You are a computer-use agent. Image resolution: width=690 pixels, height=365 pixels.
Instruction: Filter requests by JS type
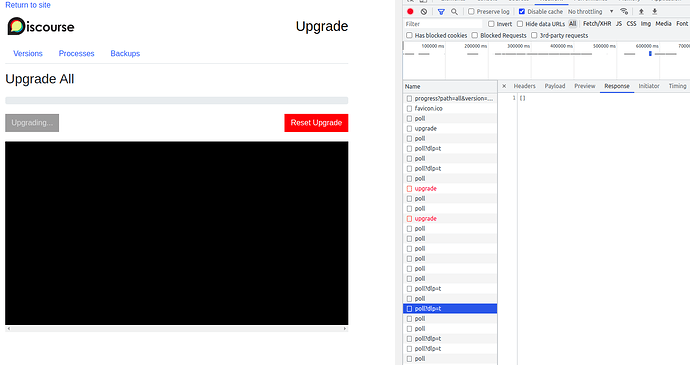click(x=619, y=24)
